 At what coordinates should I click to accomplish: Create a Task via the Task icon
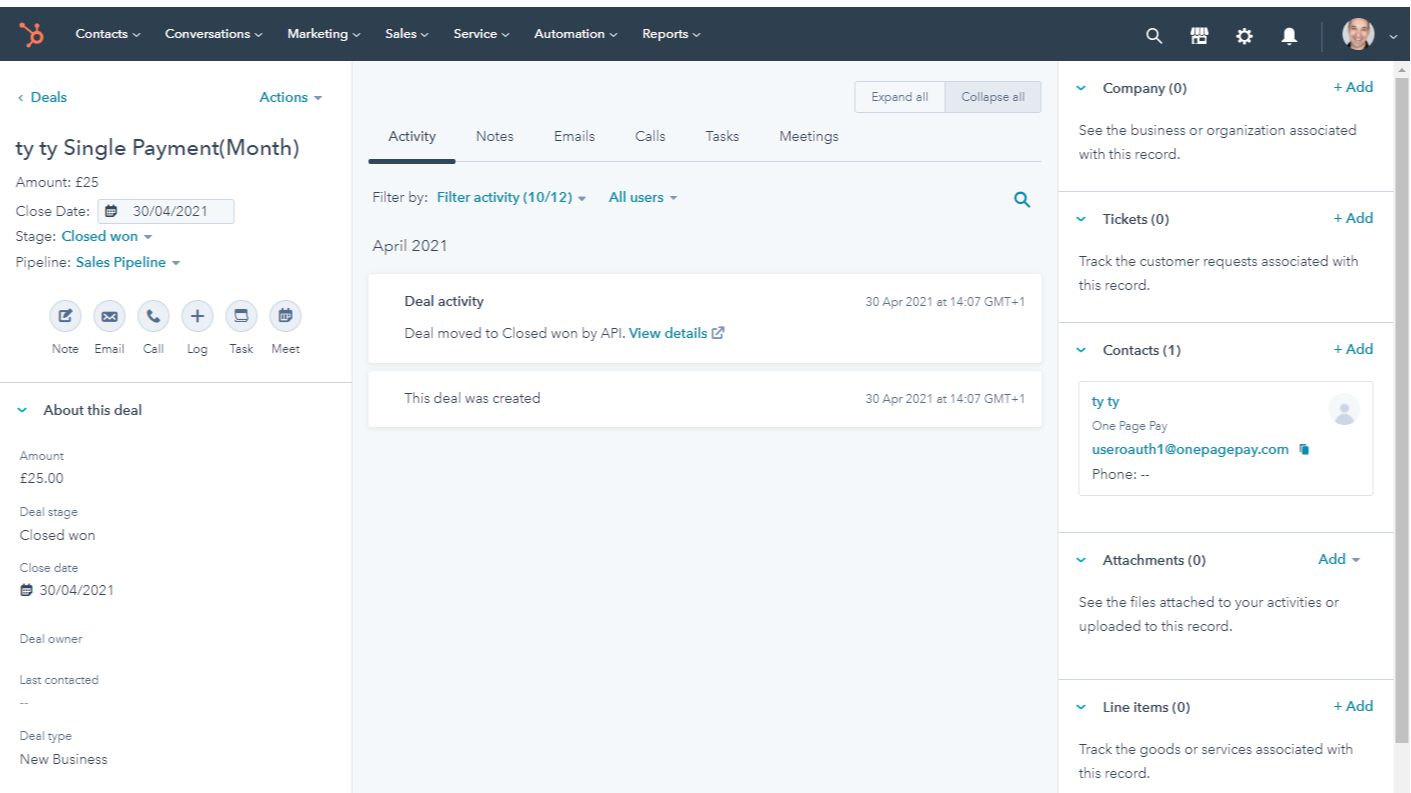coord(240,315)
